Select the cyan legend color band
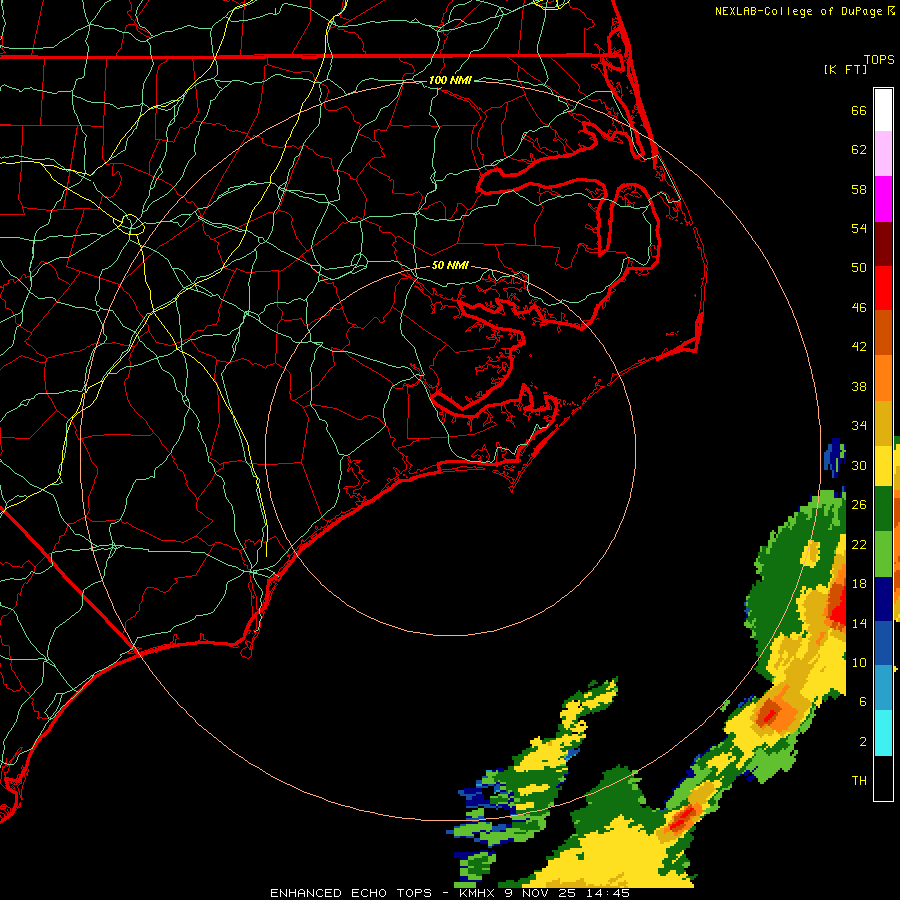This screenshot has height=900, width=900. coord(883,733)
